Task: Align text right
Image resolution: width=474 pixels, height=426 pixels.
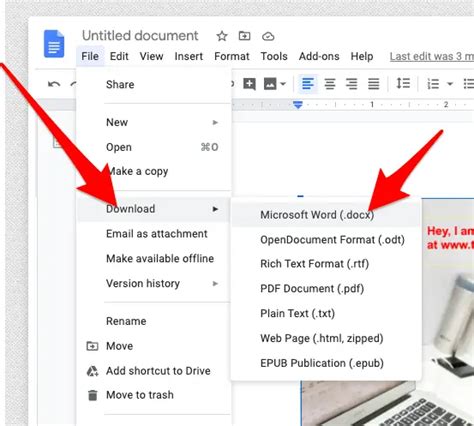Action: [351, 84]
